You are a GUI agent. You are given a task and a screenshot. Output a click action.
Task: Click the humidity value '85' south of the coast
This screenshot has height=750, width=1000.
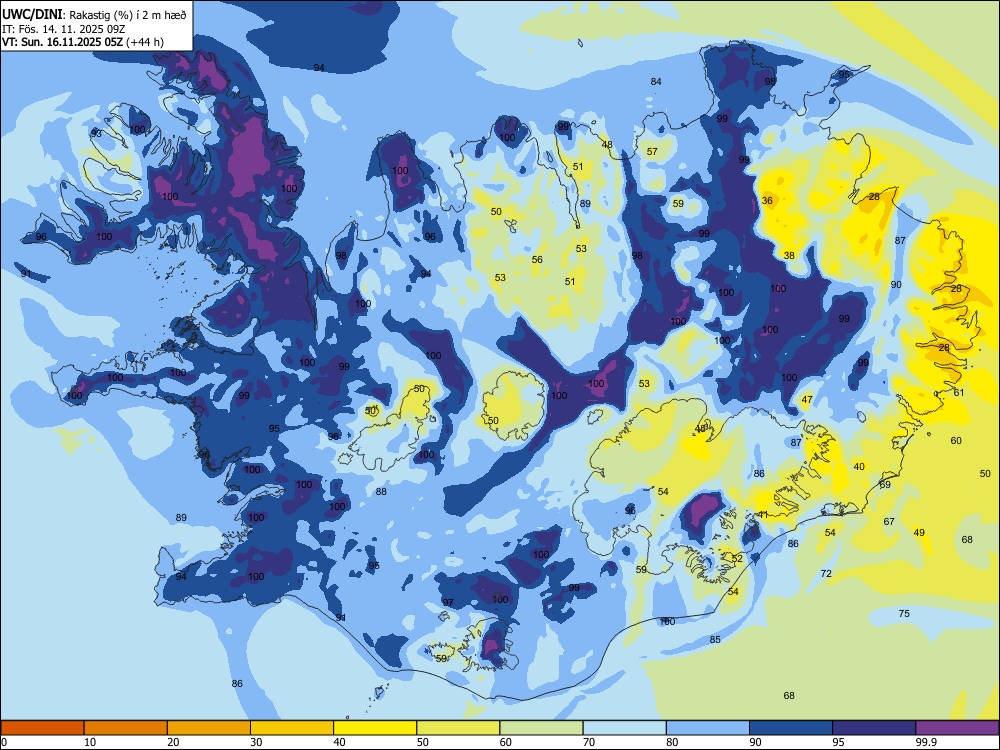[715, 640]
